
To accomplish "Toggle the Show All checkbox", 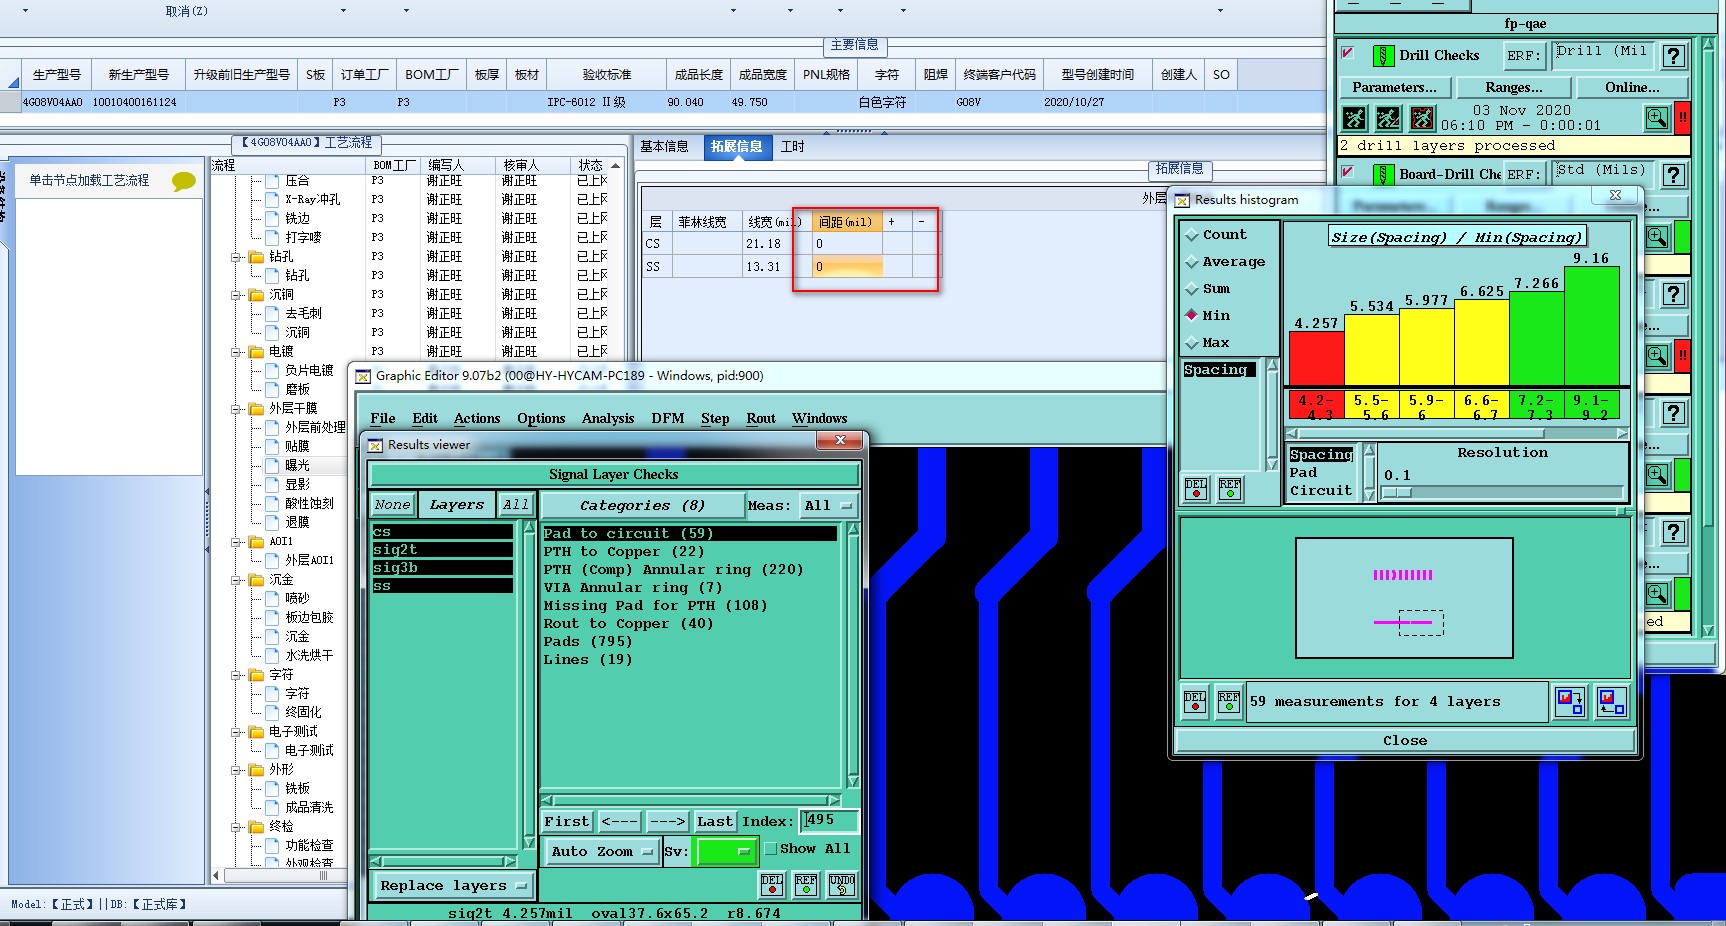I will pyautogui.click(x=771, y=849).
